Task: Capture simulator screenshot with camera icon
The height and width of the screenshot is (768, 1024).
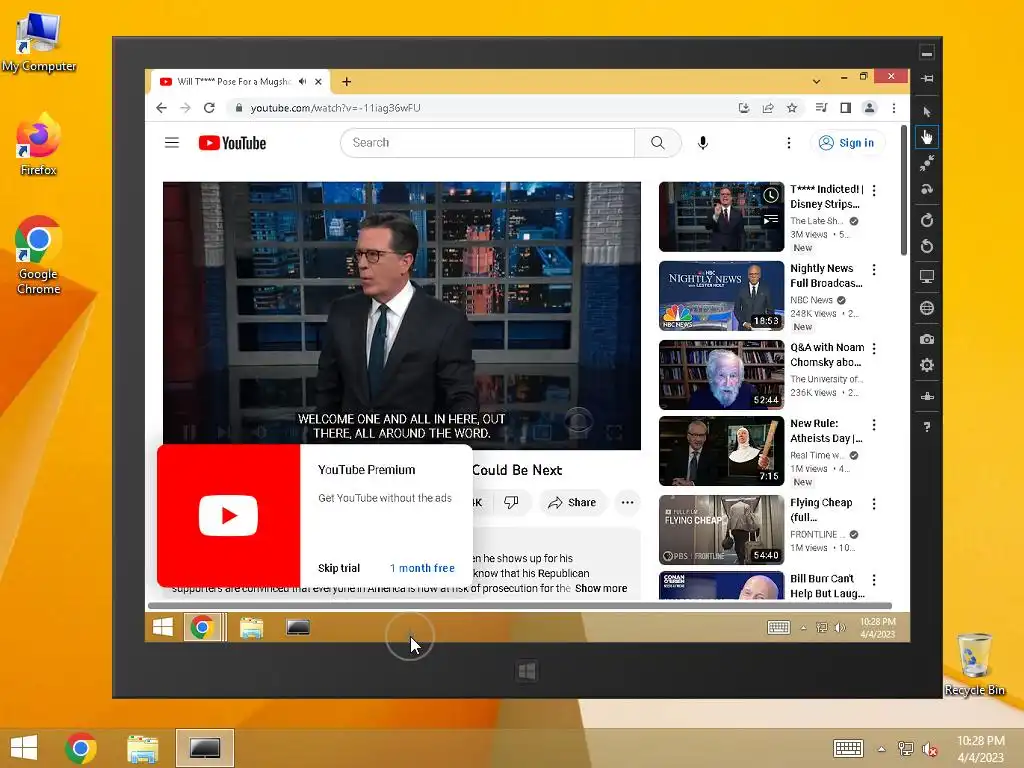Action: [x=927, y=340]
